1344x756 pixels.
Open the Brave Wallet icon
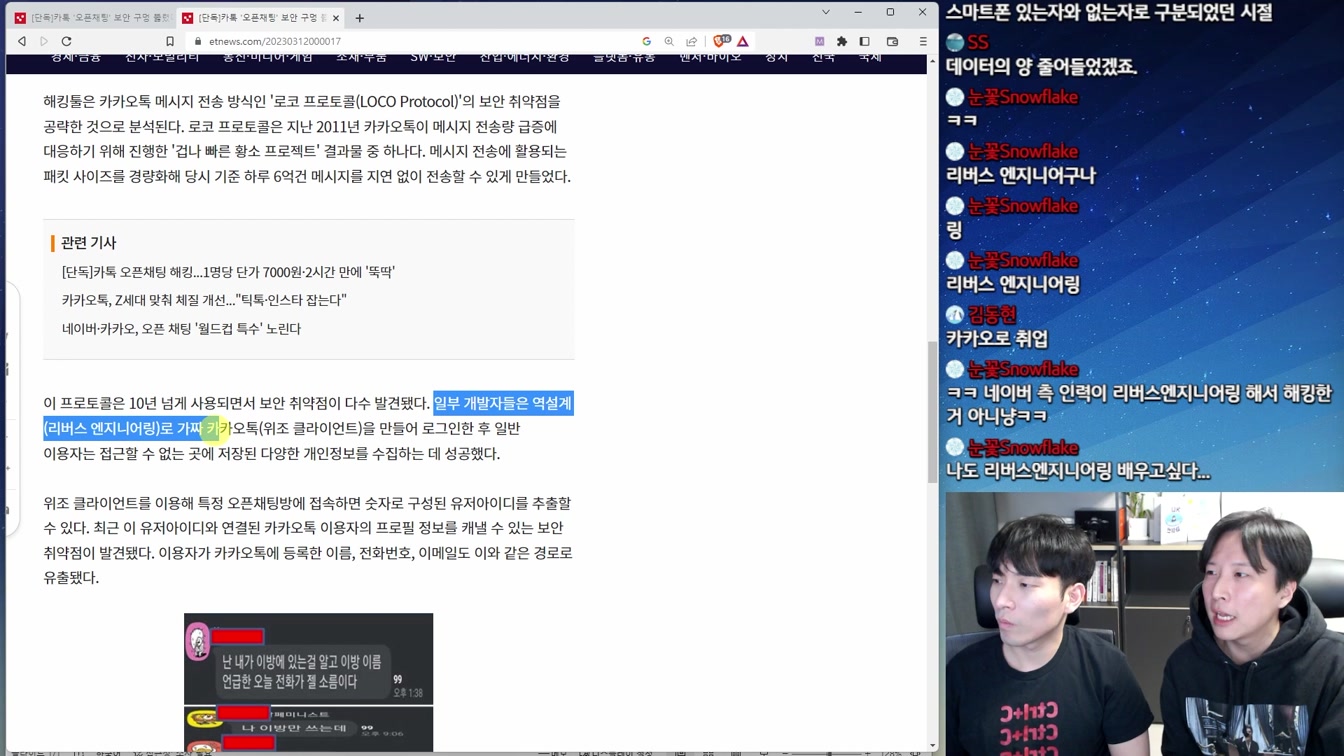(x=893, y=42)
